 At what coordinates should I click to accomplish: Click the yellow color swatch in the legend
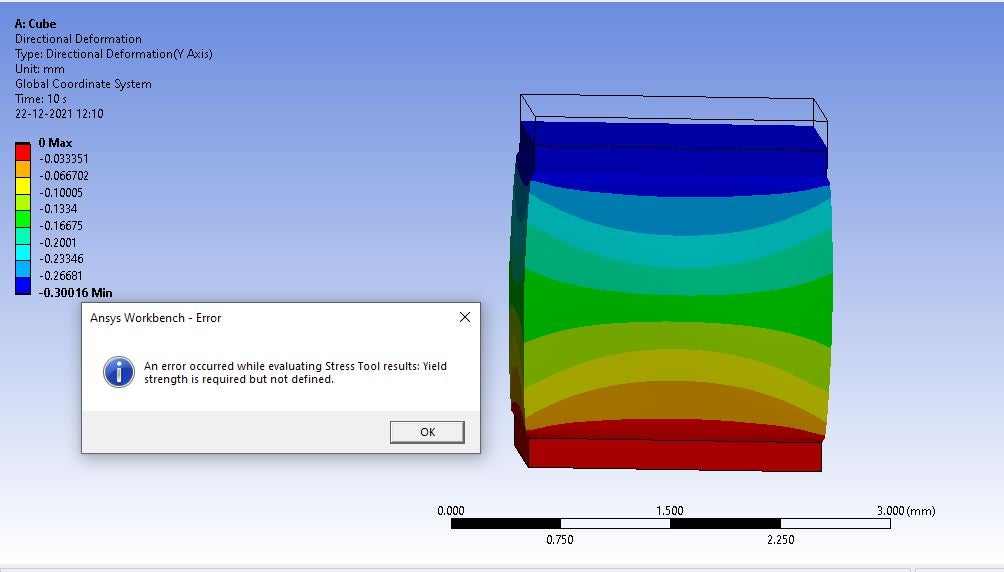pos(23,186)
